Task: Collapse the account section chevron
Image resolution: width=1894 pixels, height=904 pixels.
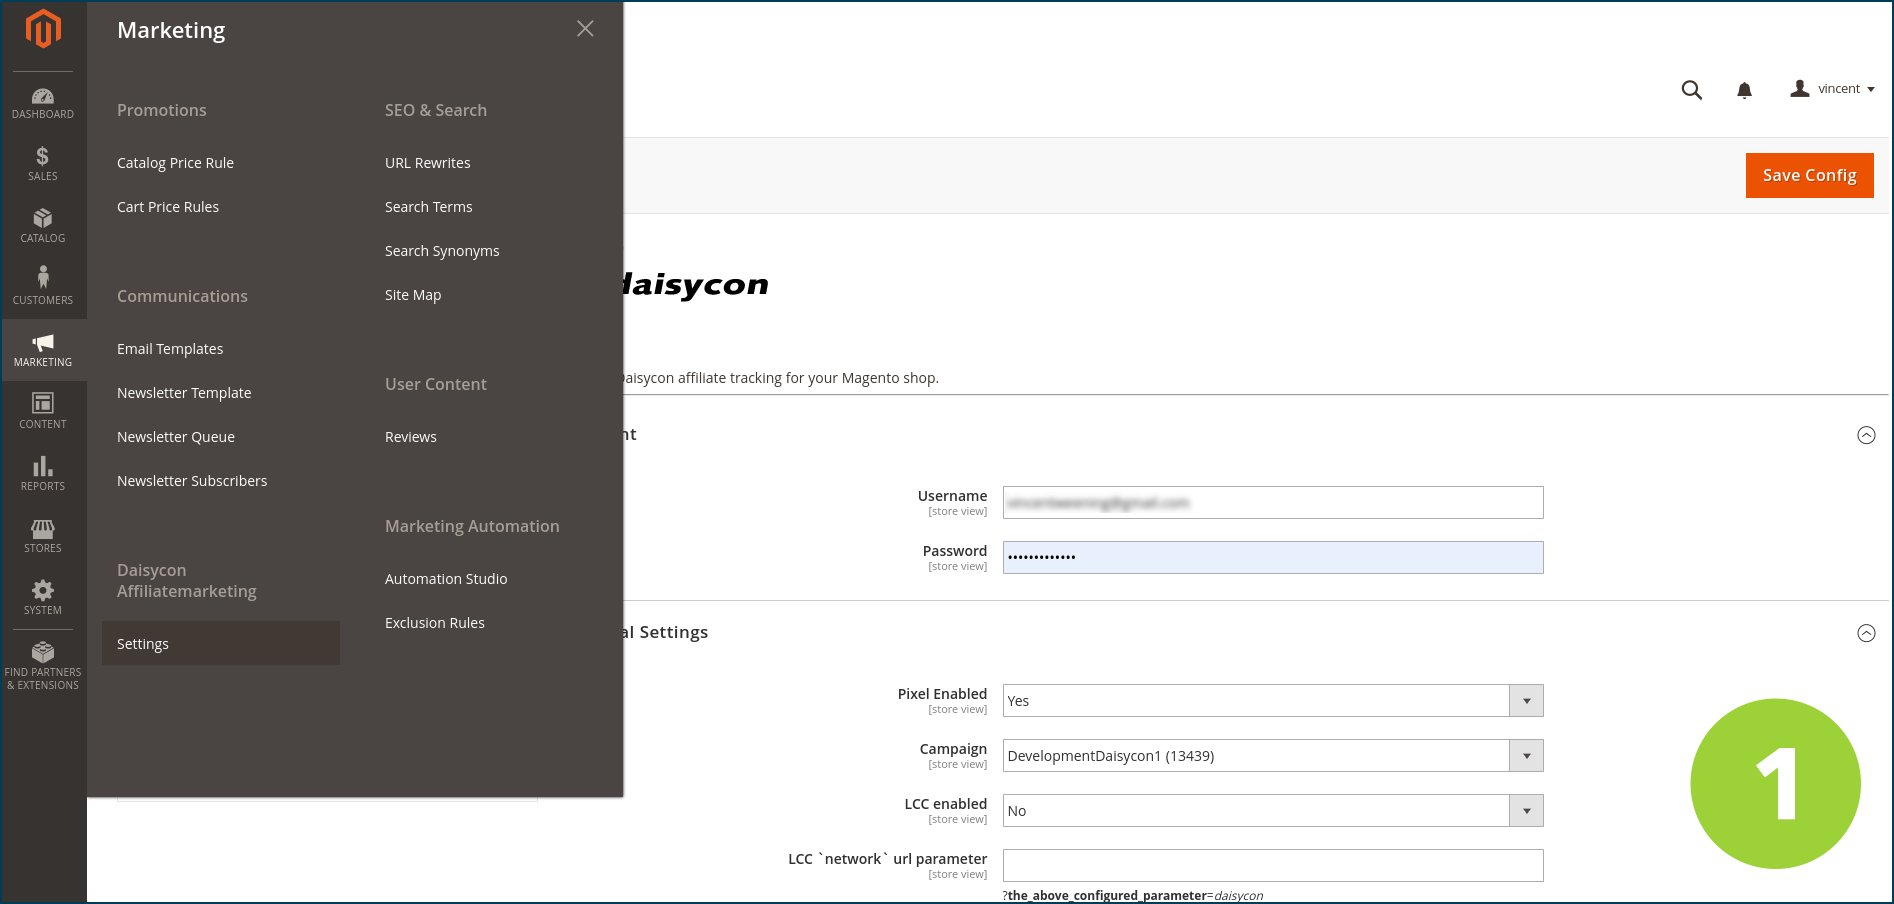Action: [x=1866, y=435]
